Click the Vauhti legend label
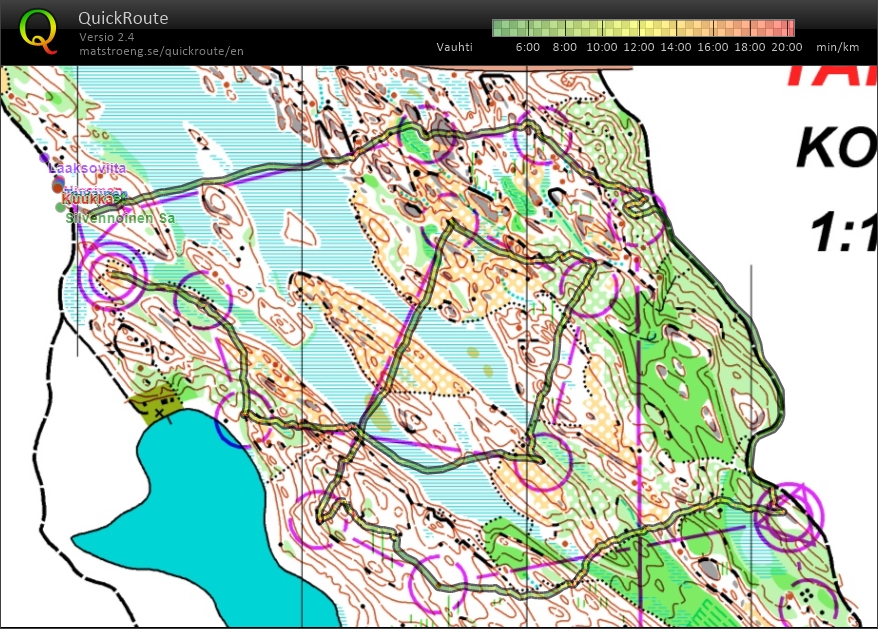The width and height of the screenshot is (878, 629). (x=454, y=47)
